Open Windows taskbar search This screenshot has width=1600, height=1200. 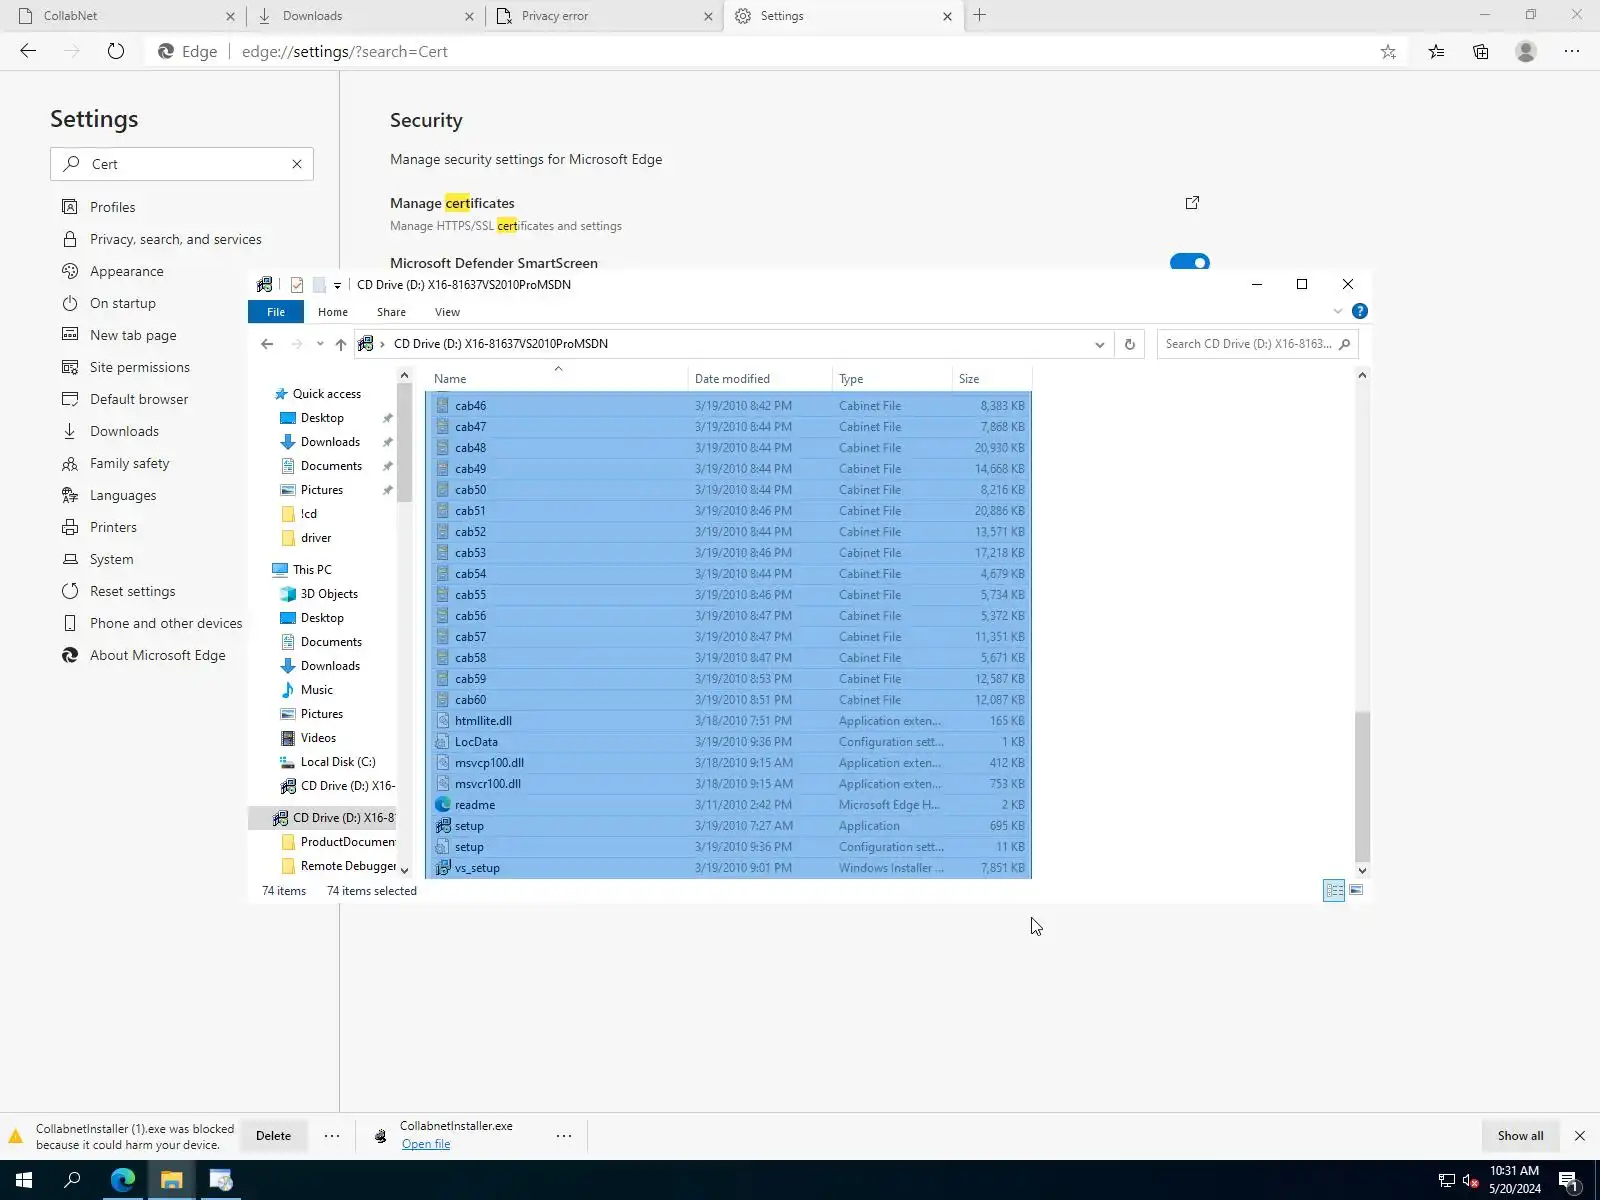click(72, 1180)
